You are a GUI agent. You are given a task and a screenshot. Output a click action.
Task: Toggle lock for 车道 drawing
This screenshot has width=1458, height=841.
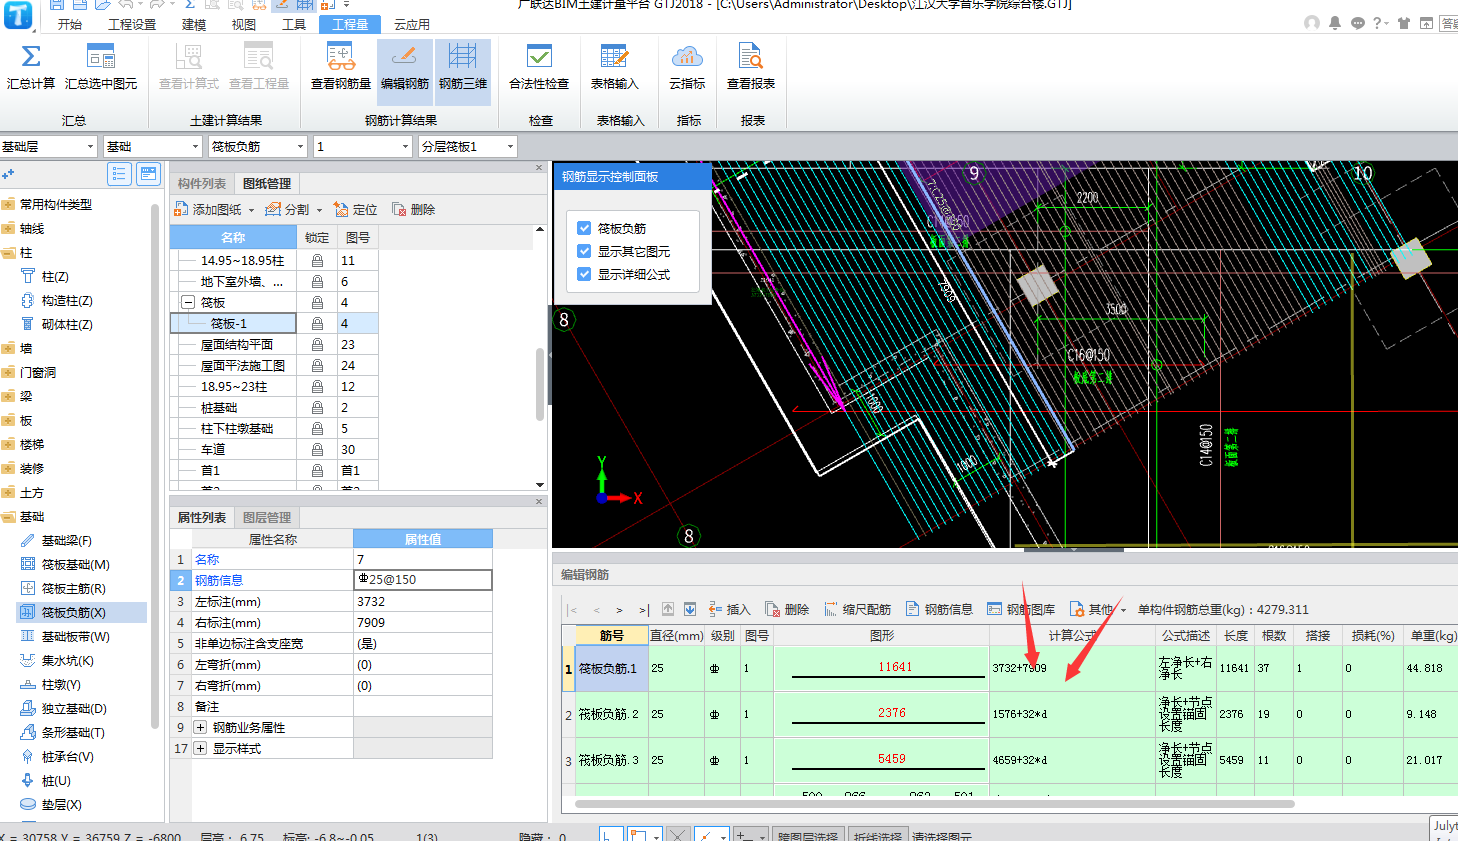tap(317, 449)
